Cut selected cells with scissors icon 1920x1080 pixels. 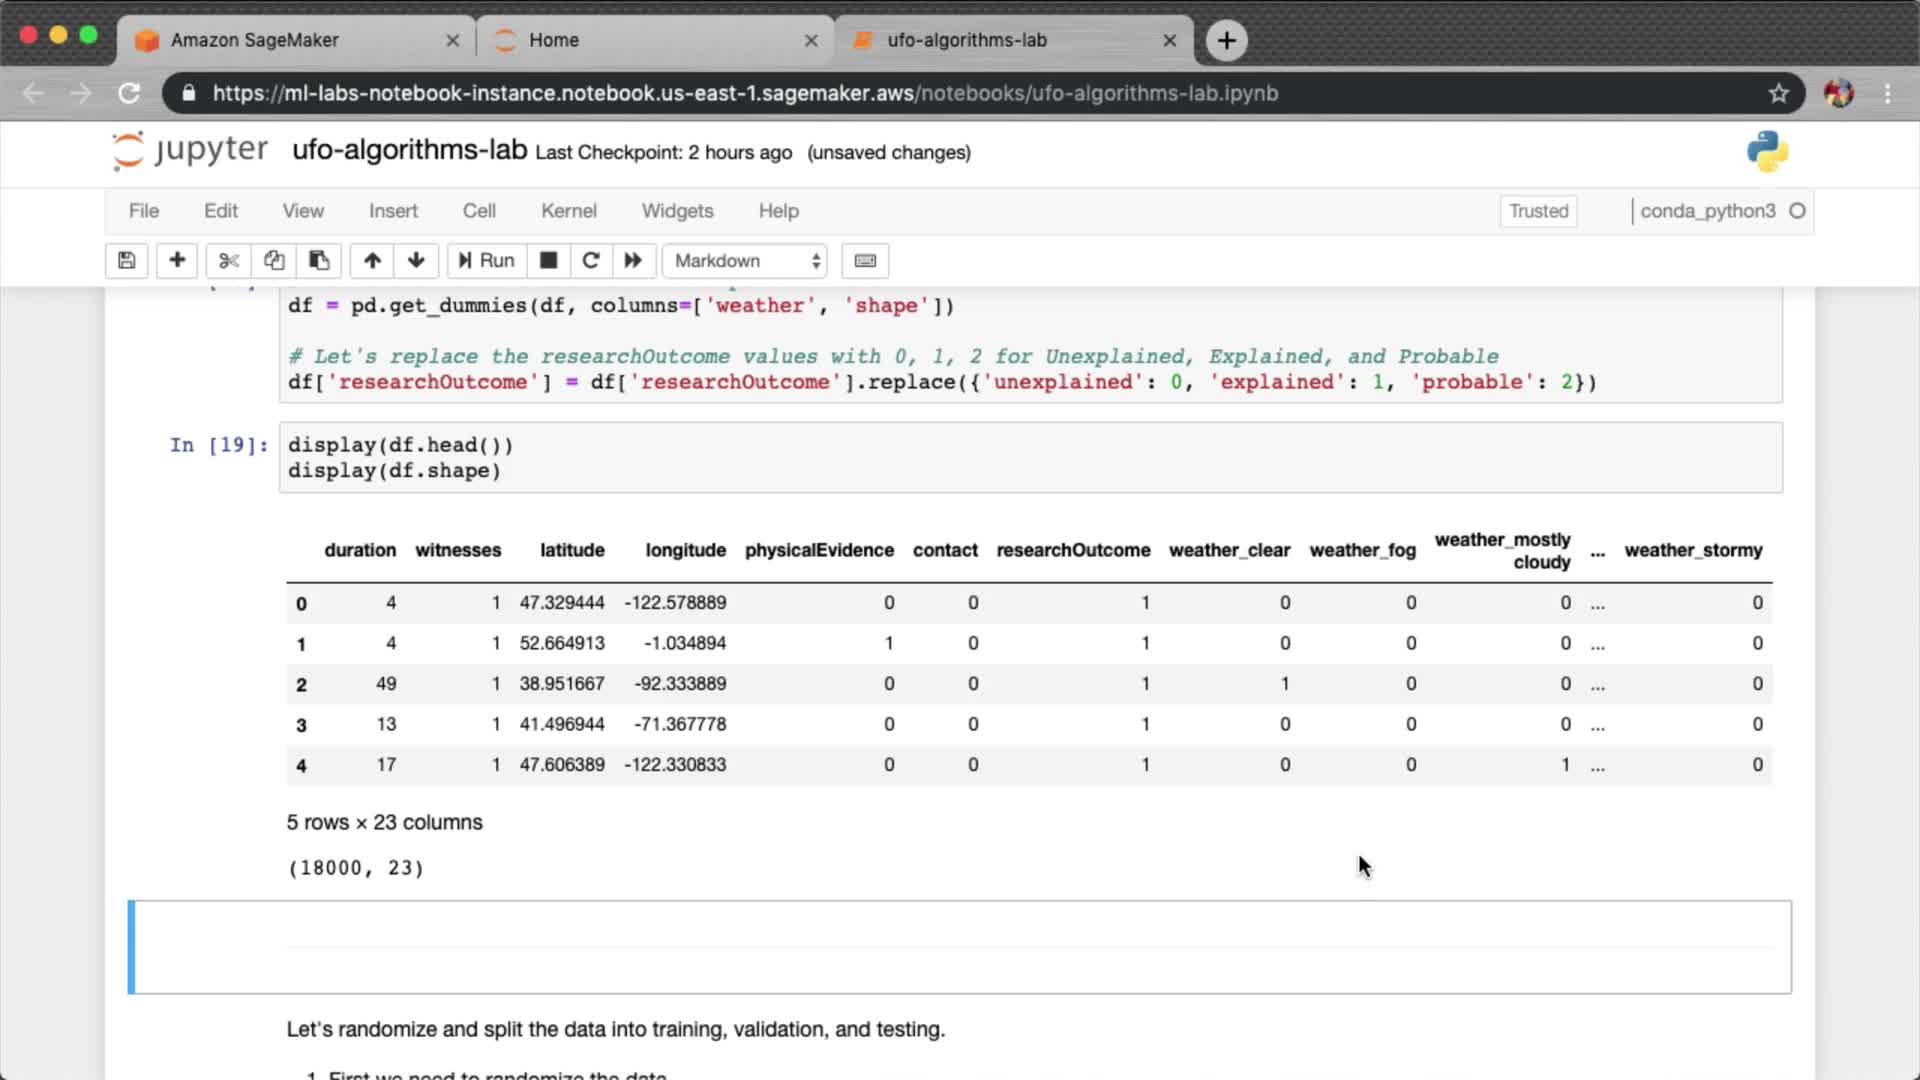tap(229, 261)
